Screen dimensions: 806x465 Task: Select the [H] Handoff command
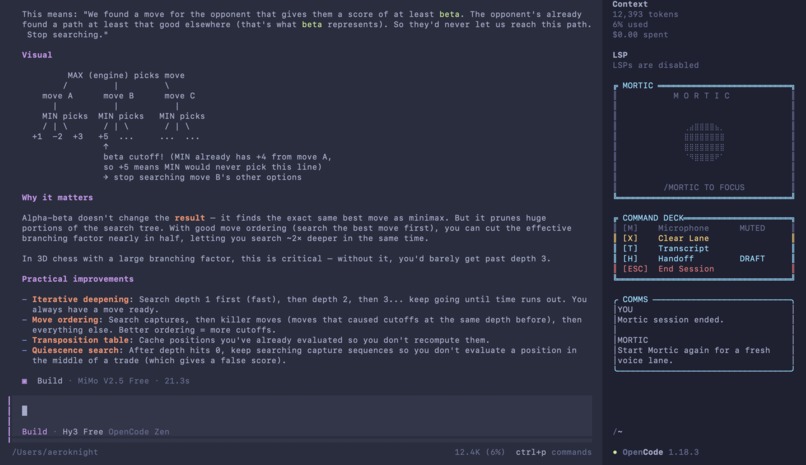(694, 259)
